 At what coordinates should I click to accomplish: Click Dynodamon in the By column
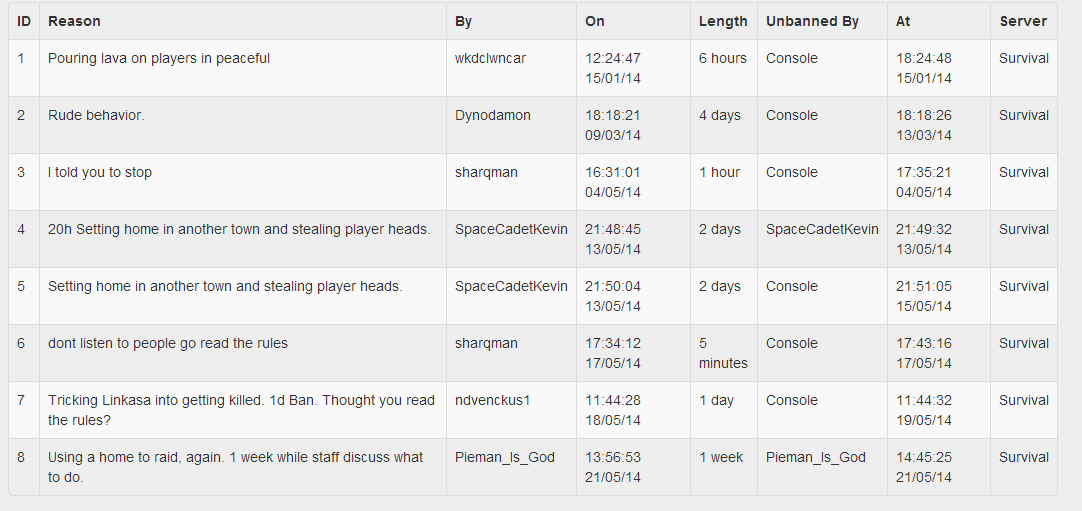coord(493,116)
